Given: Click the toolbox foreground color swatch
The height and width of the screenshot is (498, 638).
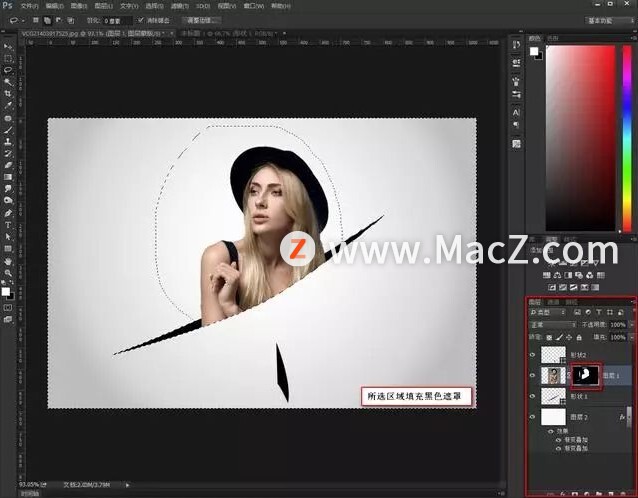Looking at the screenshot, I should 5,292.
